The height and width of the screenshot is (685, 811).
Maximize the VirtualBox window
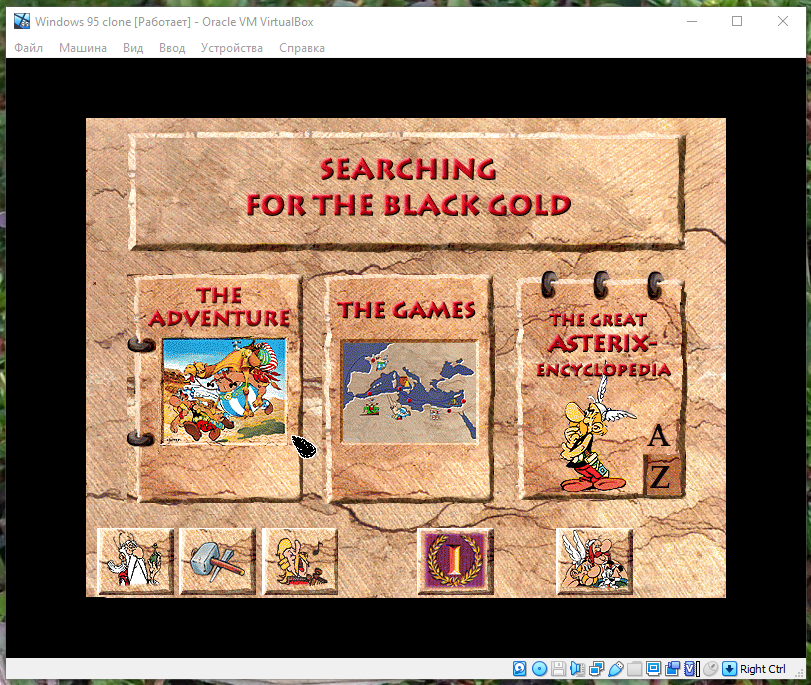point(737,21)
